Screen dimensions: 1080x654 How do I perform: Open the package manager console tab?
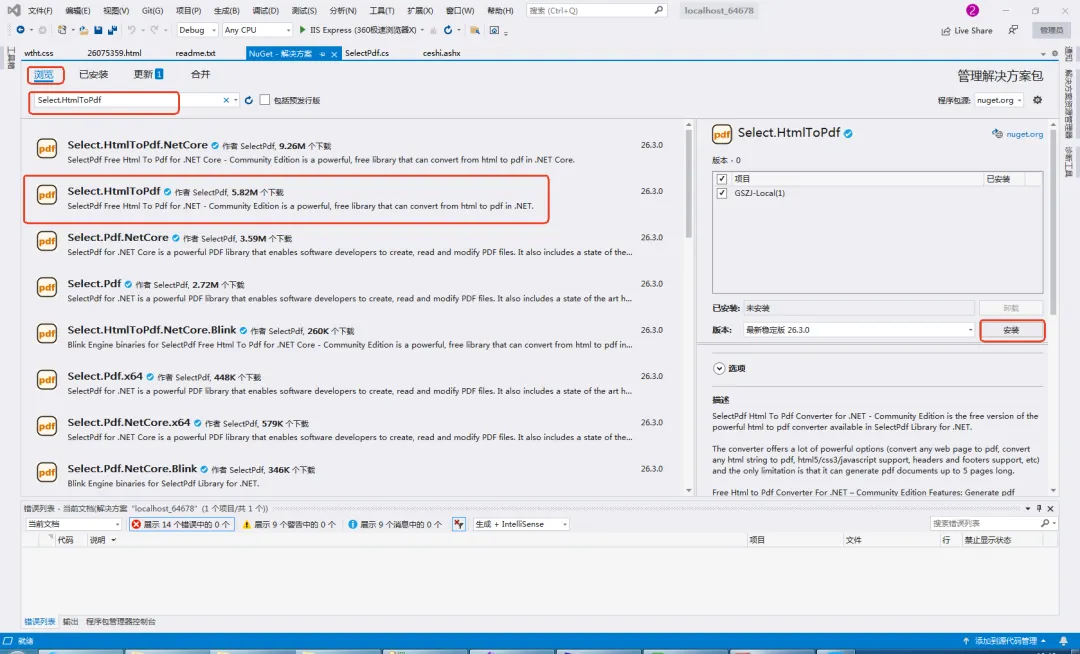coord(121,622)
